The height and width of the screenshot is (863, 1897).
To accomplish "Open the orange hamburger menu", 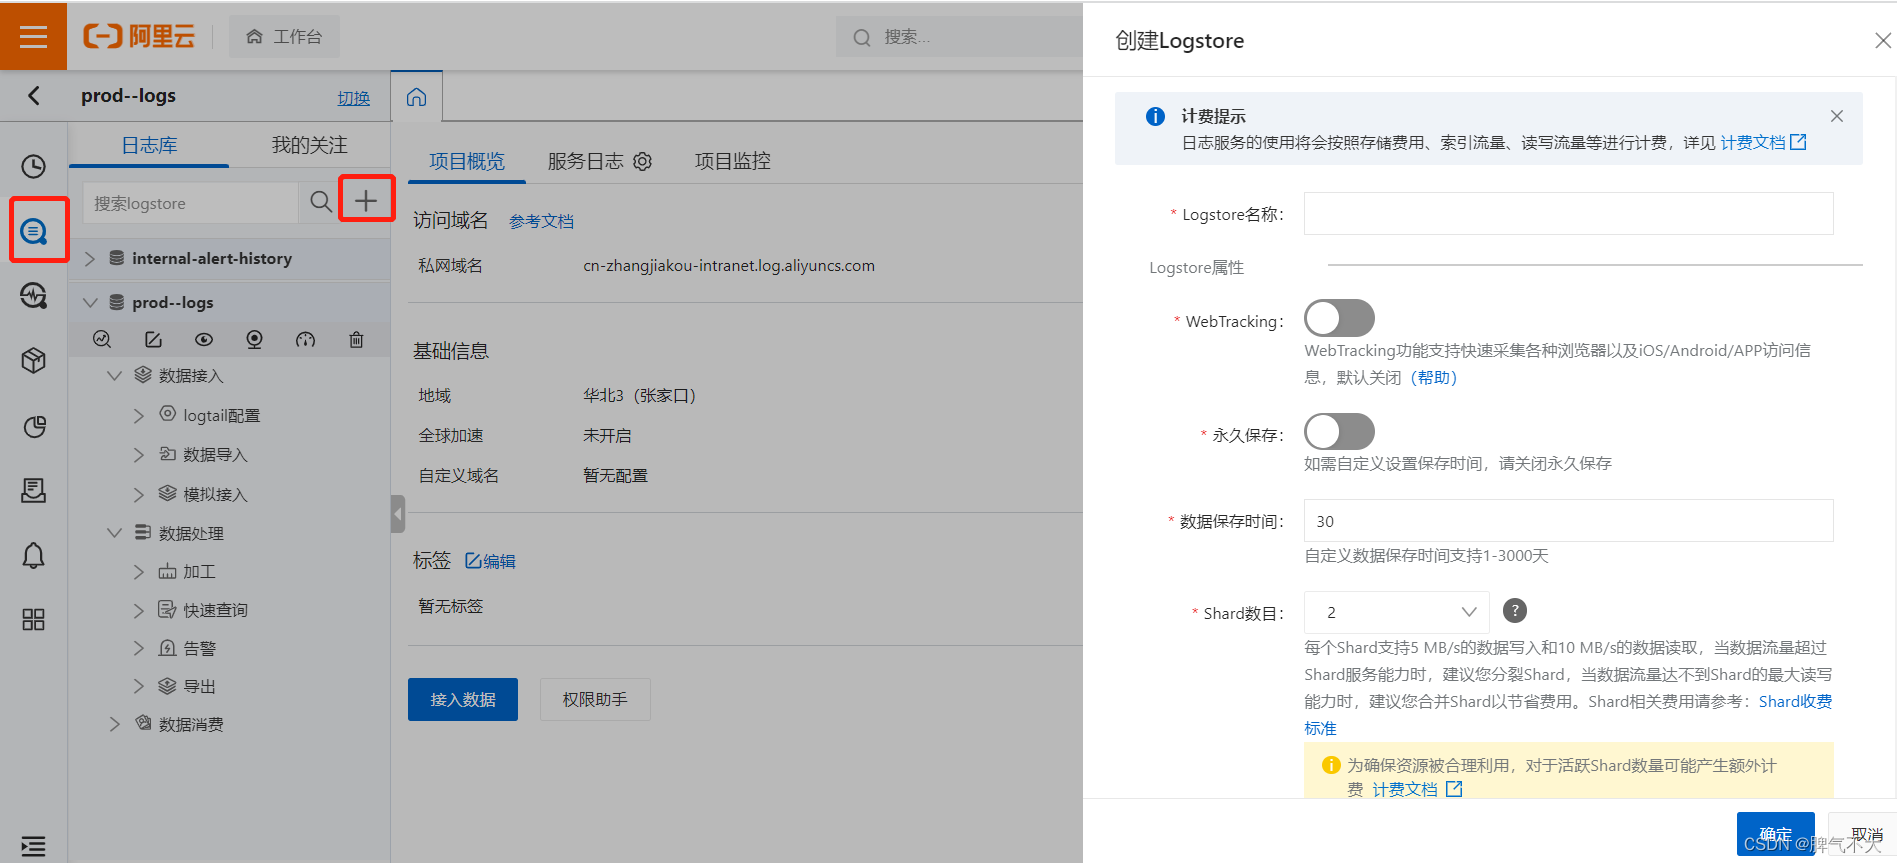I will (x=33, y=36).
